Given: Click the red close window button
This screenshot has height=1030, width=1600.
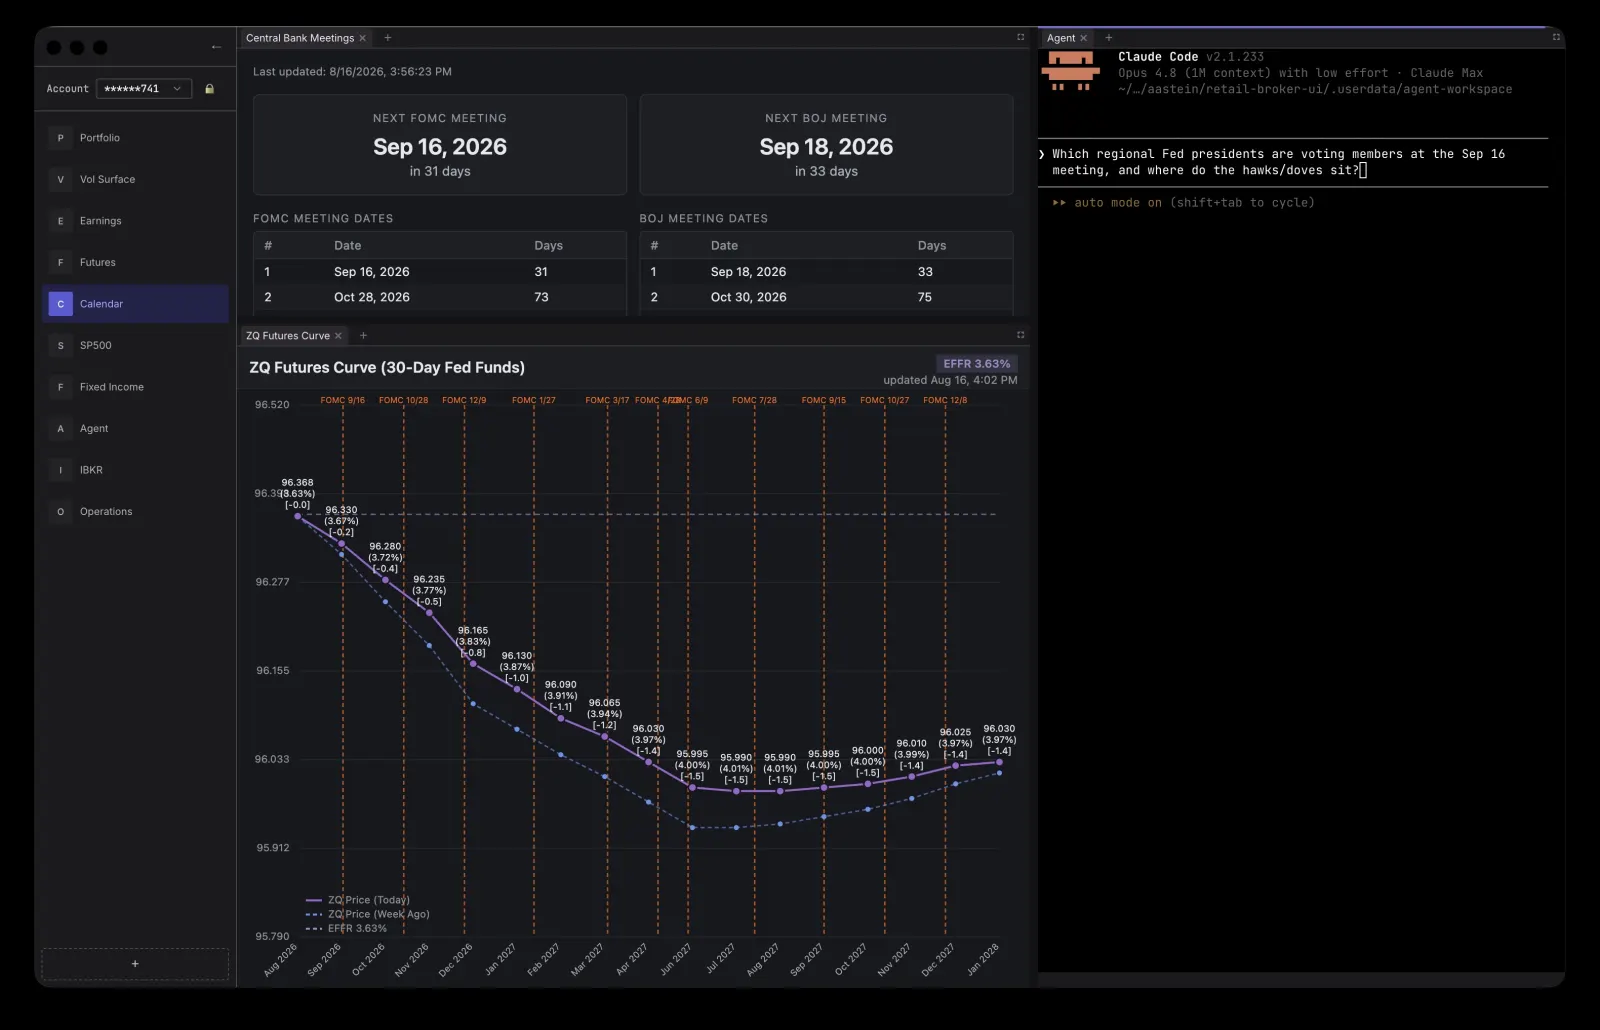Looking at the screenshot, I should (x=54, y=47).
